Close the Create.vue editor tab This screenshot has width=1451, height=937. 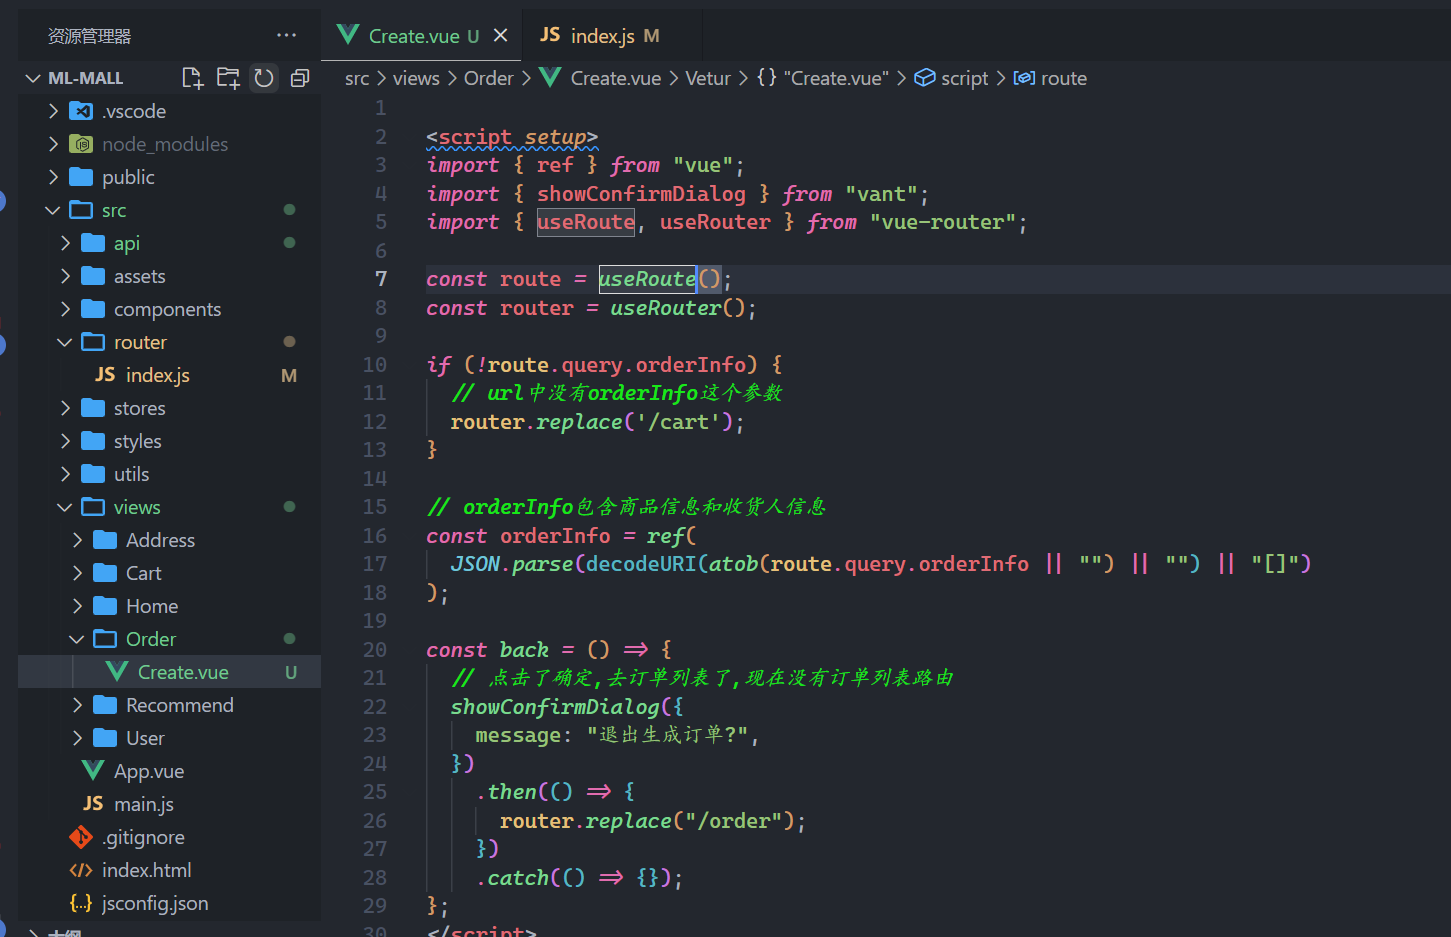pos(501,35)
